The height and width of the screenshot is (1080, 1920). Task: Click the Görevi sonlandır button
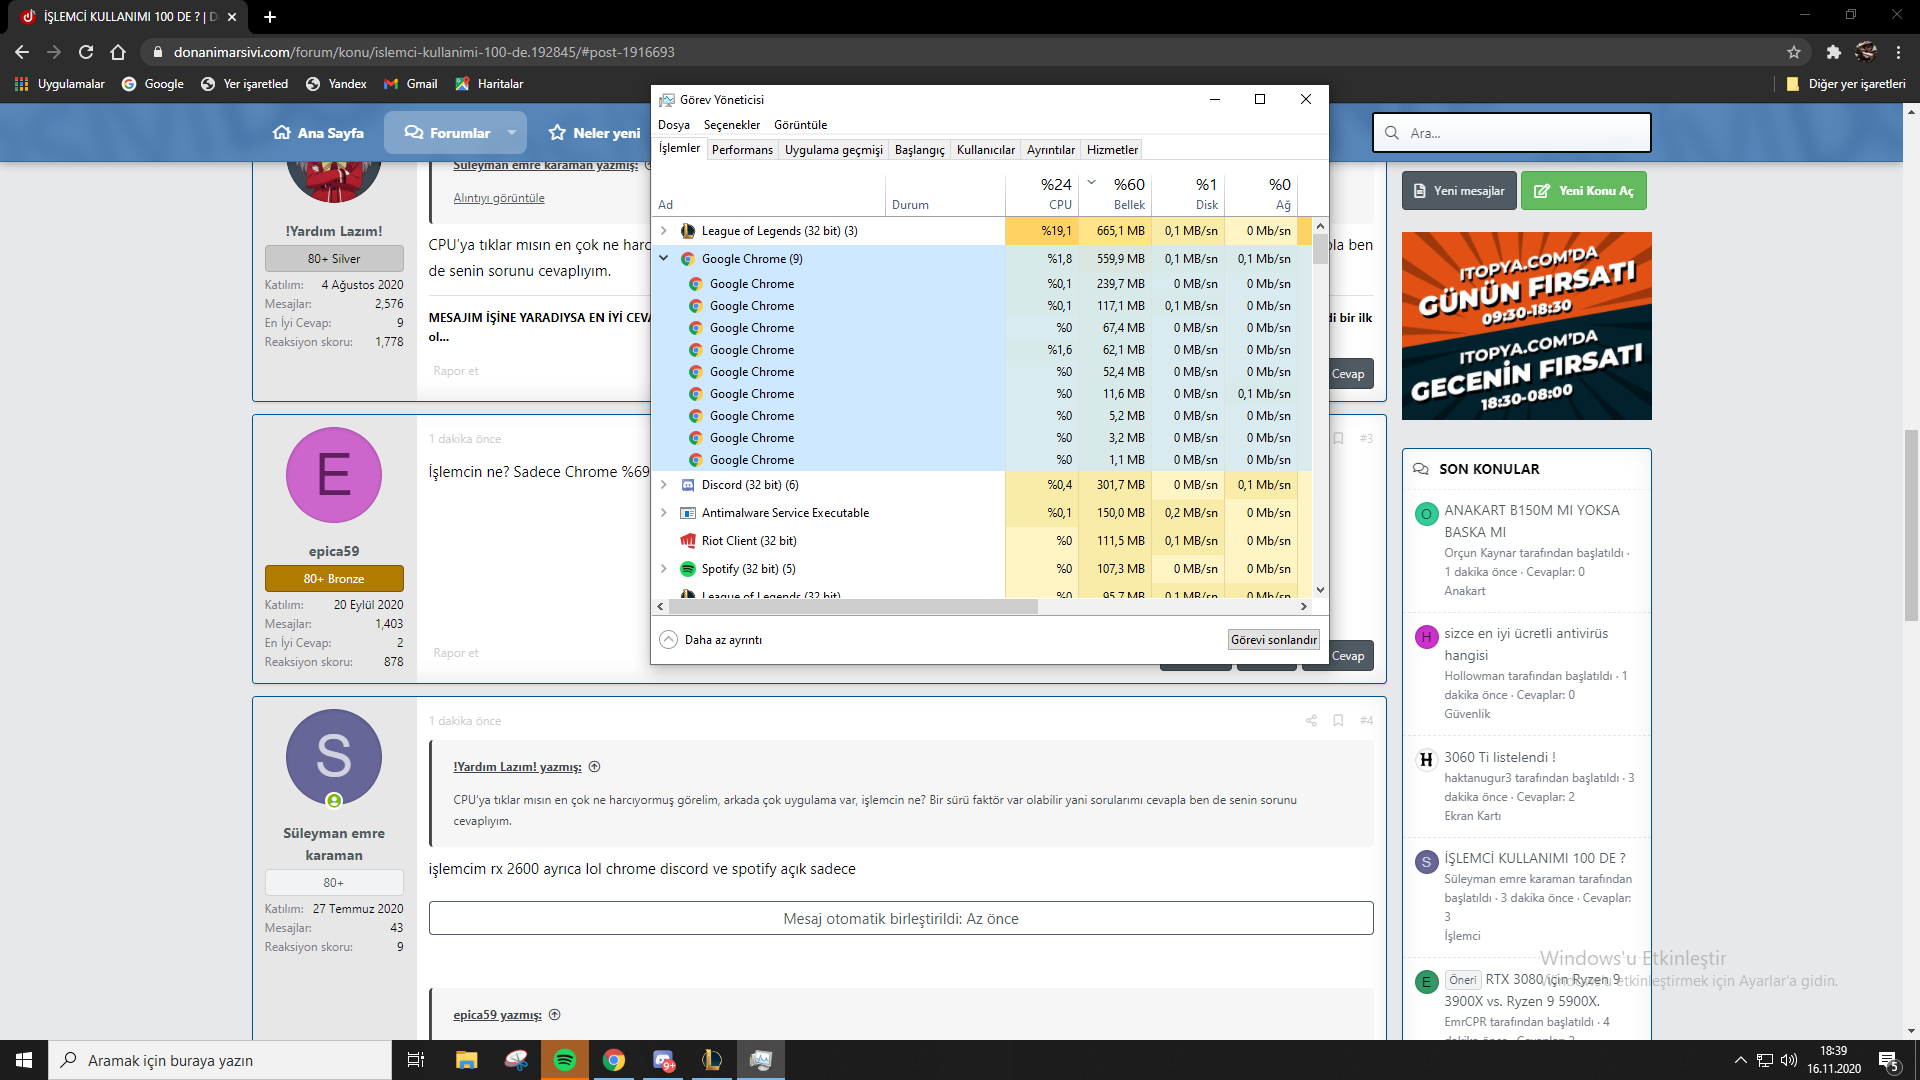point(1273,640)
